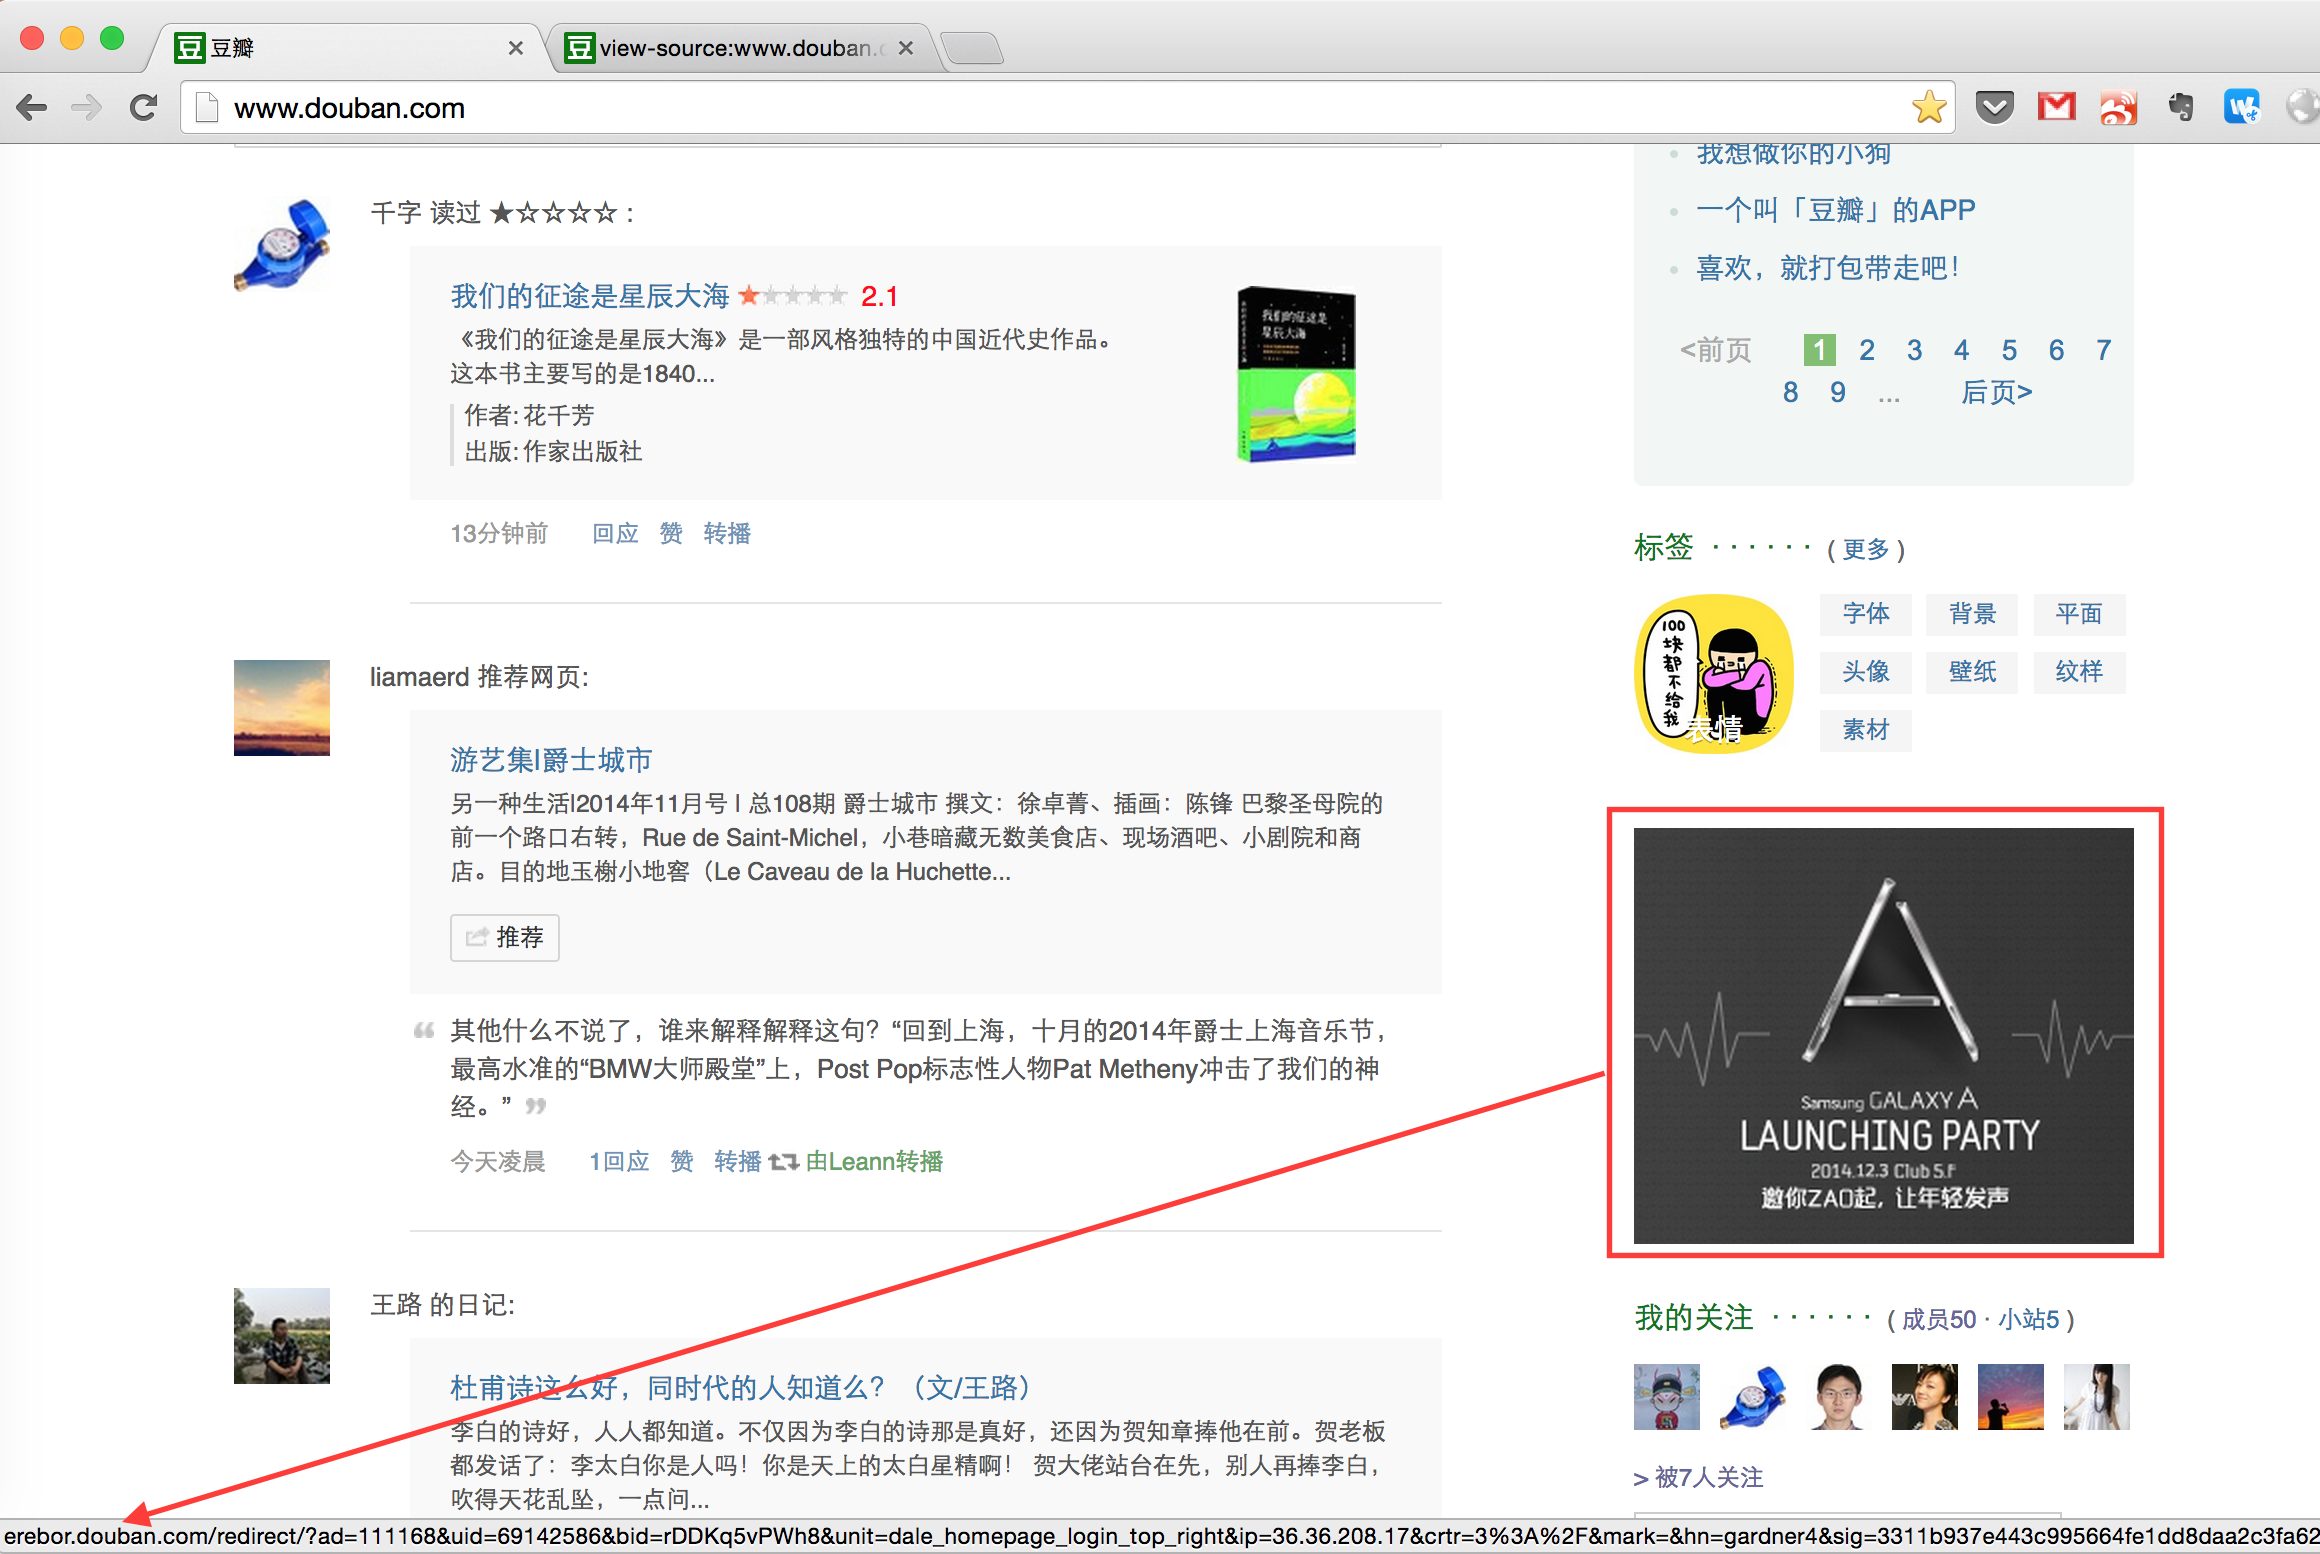Select the 纹样 tag
Screen dimensions: 2320x1554
point(2078,671)
